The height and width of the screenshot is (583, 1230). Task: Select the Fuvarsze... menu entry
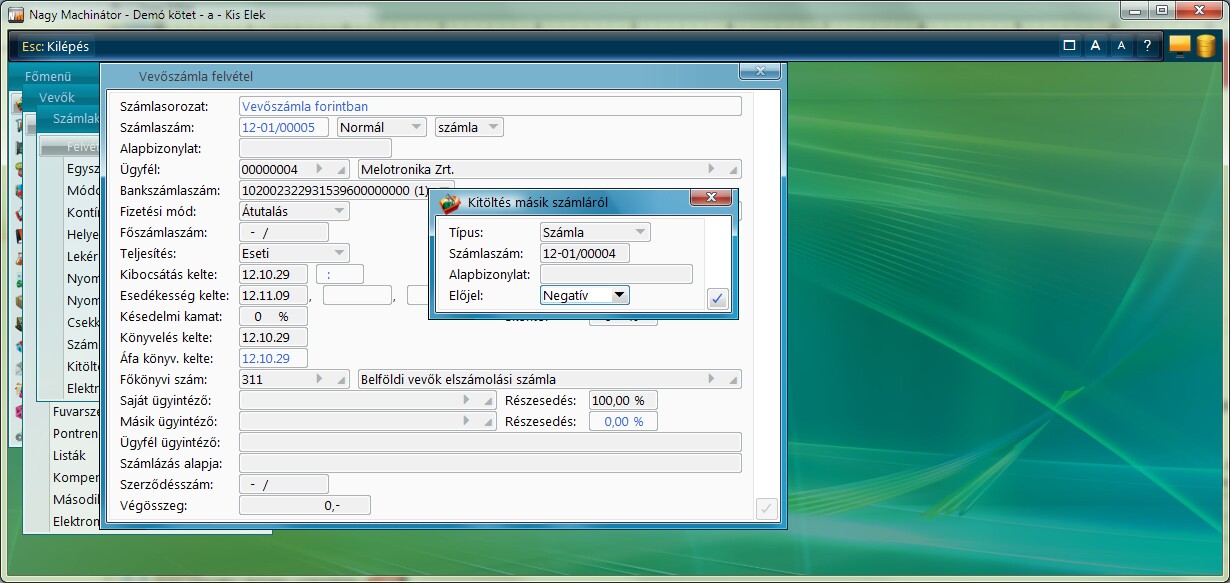pyautogui.click(x=76, y=411)
